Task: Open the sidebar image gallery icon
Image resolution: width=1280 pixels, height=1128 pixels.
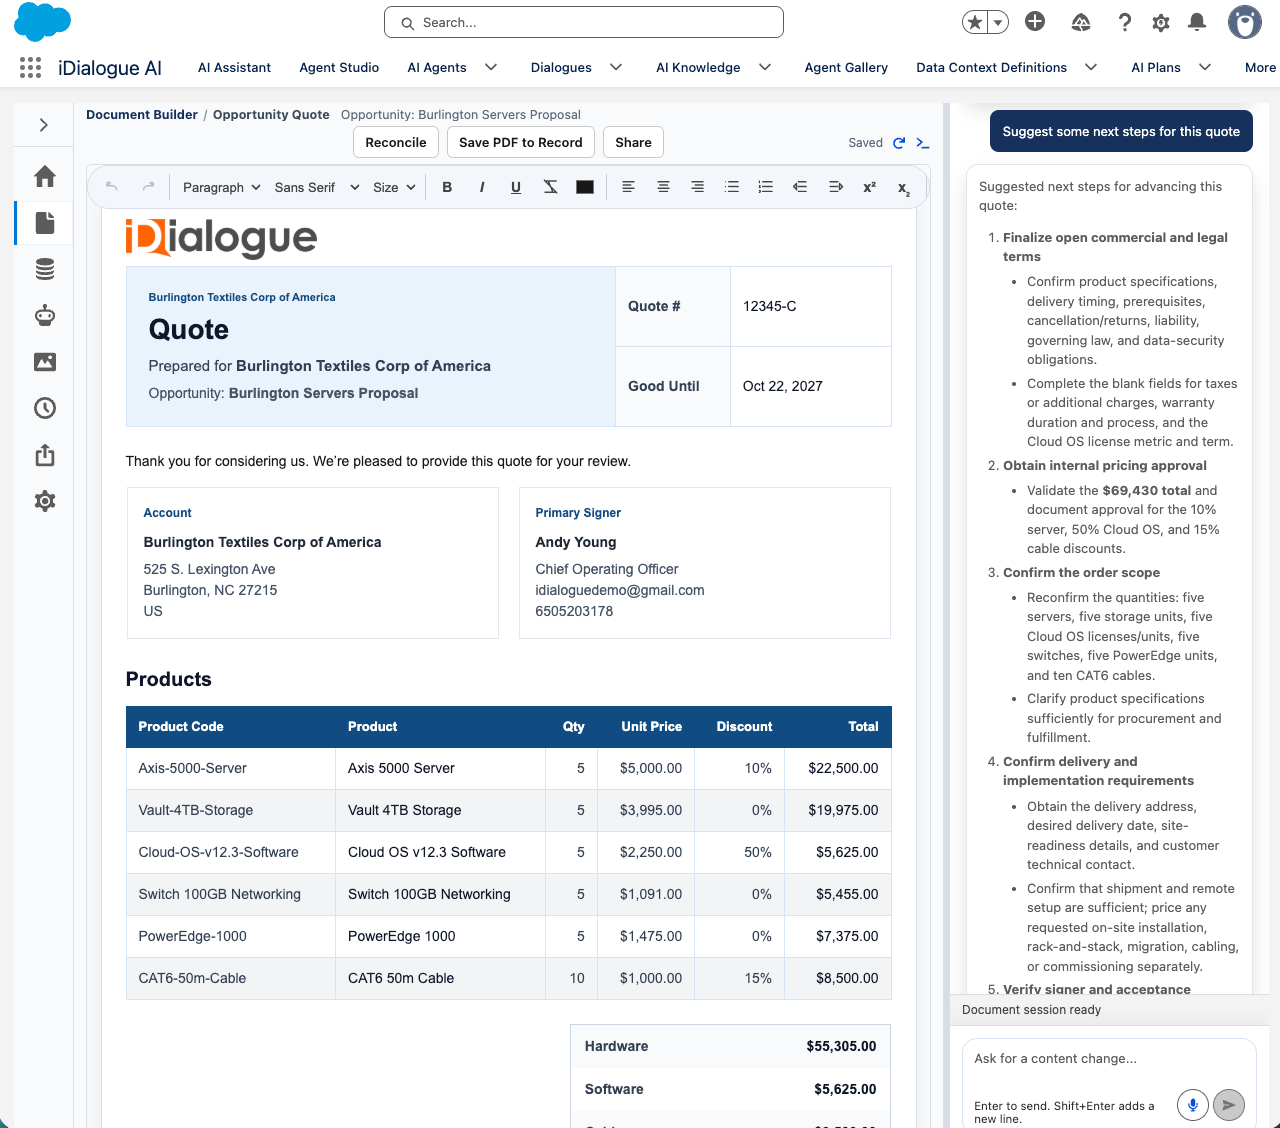Action: pos(45,362)
